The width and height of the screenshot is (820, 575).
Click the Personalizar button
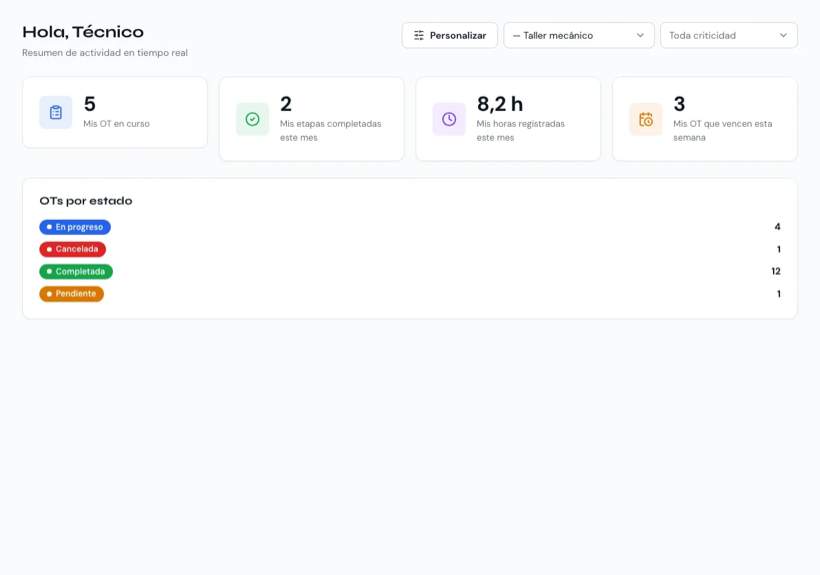tap(449, 36)
